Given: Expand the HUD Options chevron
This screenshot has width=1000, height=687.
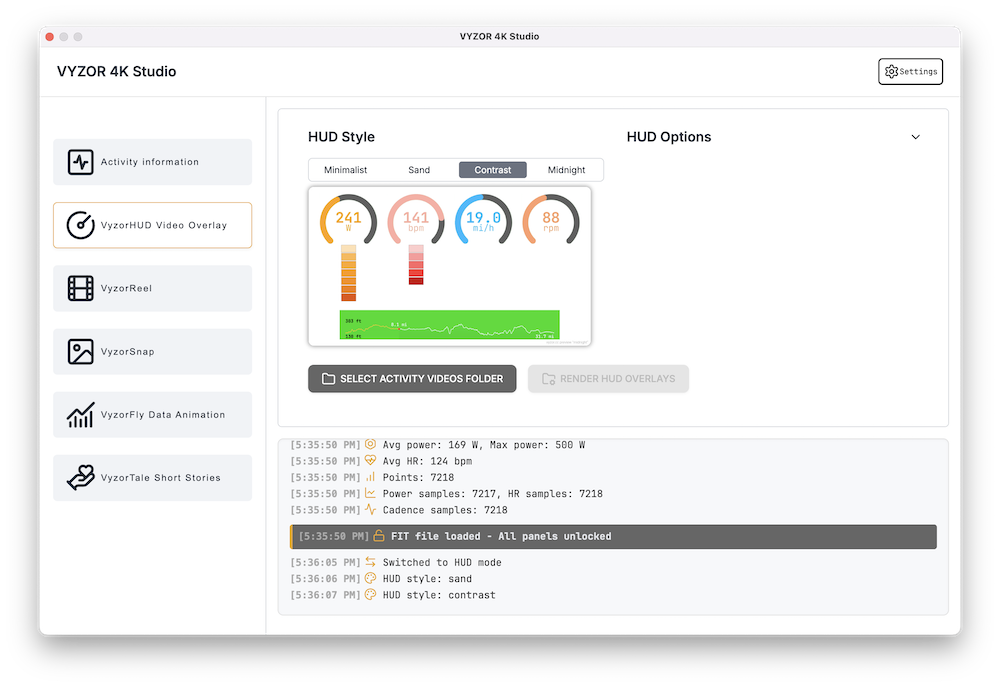Looking at the screenshot, I should tap(915, 137).
